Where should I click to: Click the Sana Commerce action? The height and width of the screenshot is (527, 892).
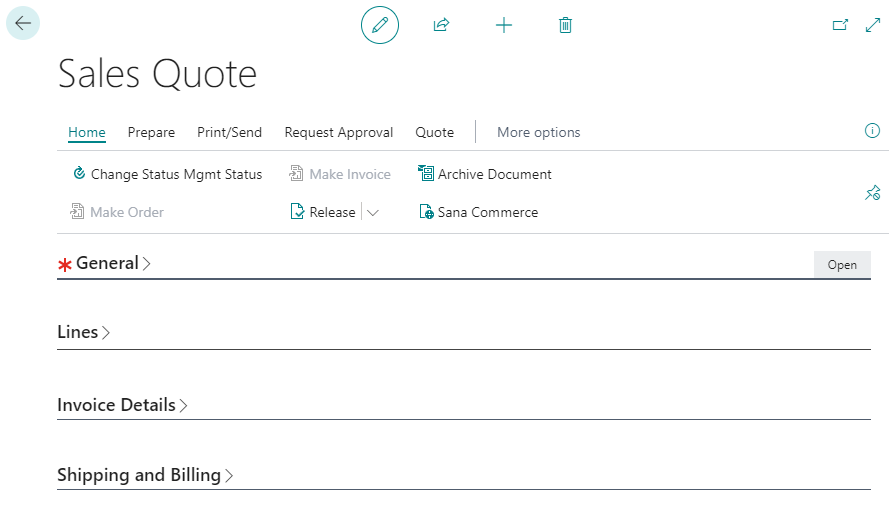478,212
